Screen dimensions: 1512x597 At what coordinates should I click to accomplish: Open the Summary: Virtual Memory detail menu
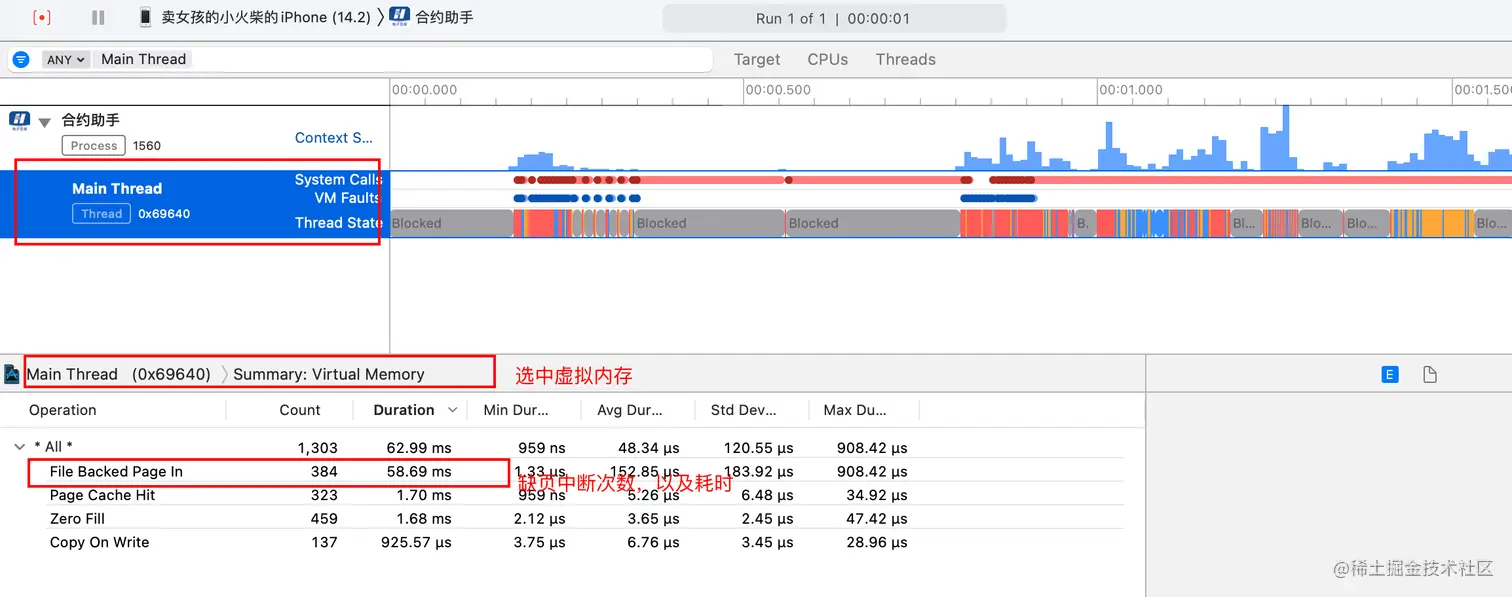pyautogui.click(x=329, y=374)
